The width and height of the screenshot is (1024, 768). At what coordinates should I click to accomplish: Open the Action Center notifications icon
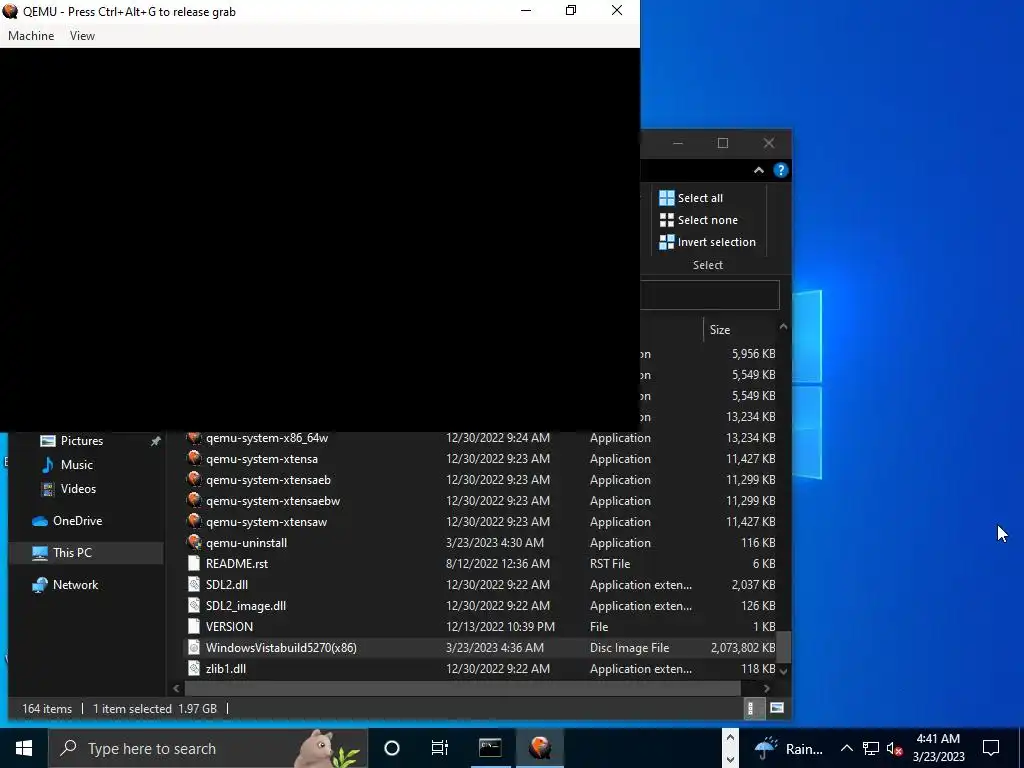991,748
